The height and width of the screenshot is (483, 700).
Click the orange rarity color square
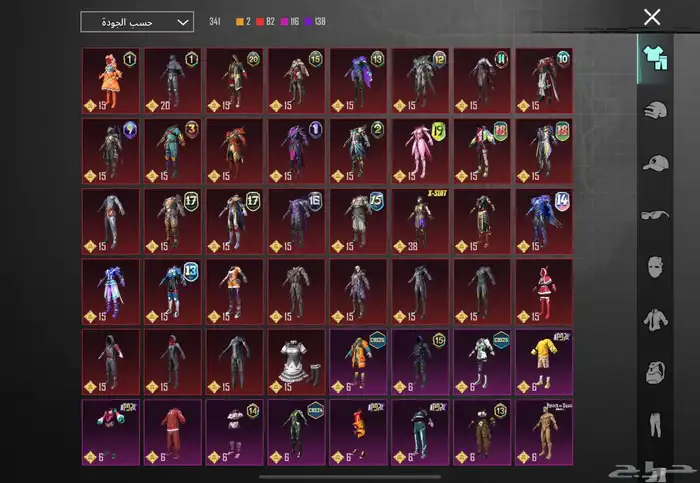click(x=238, y=22)
